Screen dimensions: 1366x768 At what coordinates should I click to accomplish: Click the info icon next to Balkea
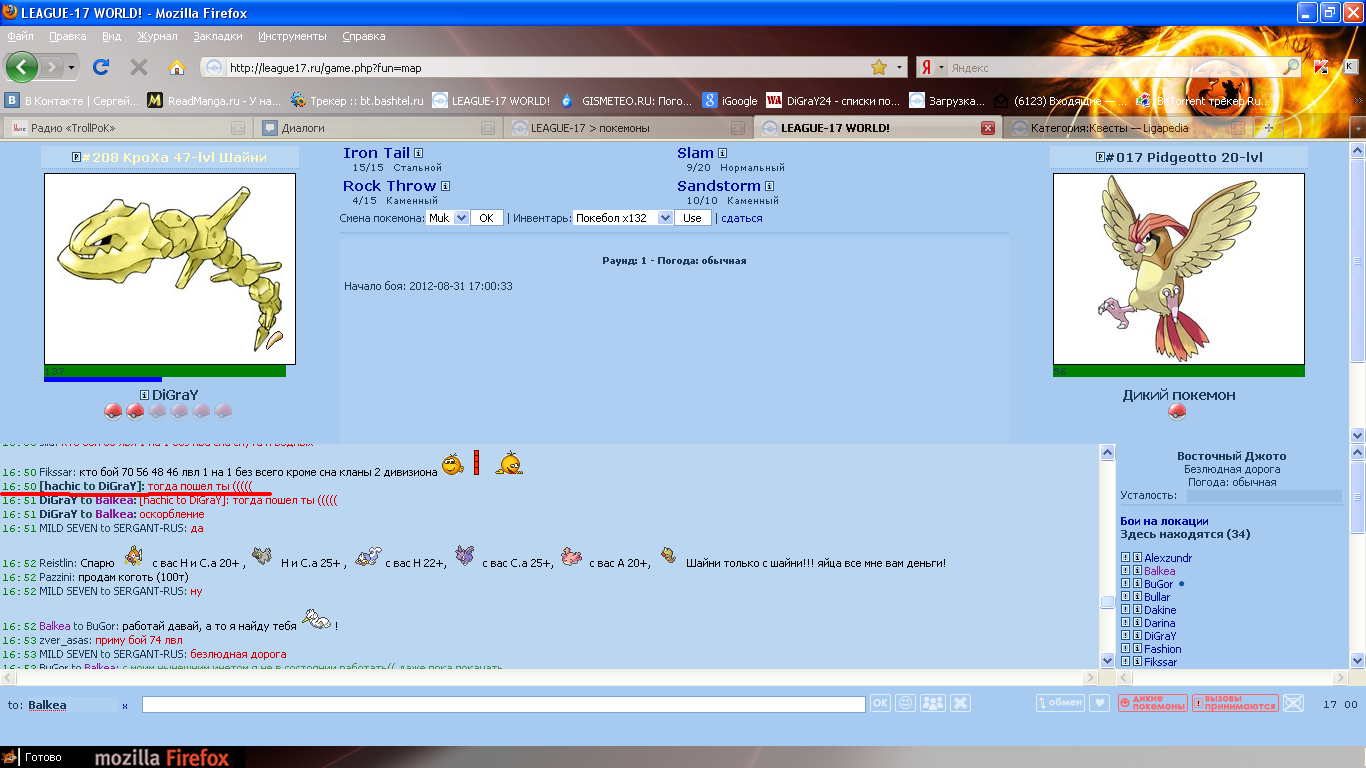tap(1137, 571)
